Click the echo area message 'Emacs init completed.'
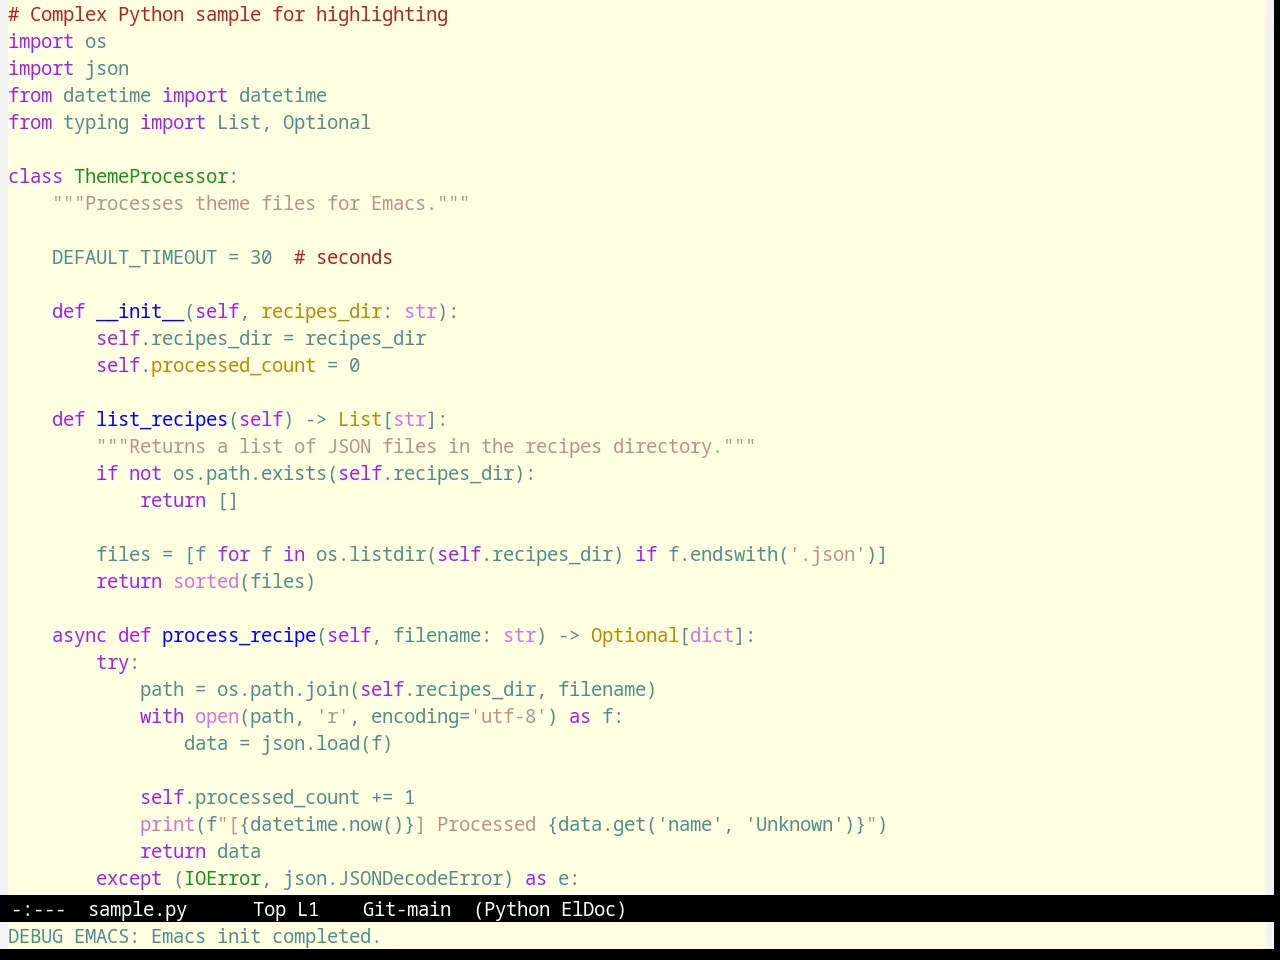The image size is (1280, 960). pos(265,936)
